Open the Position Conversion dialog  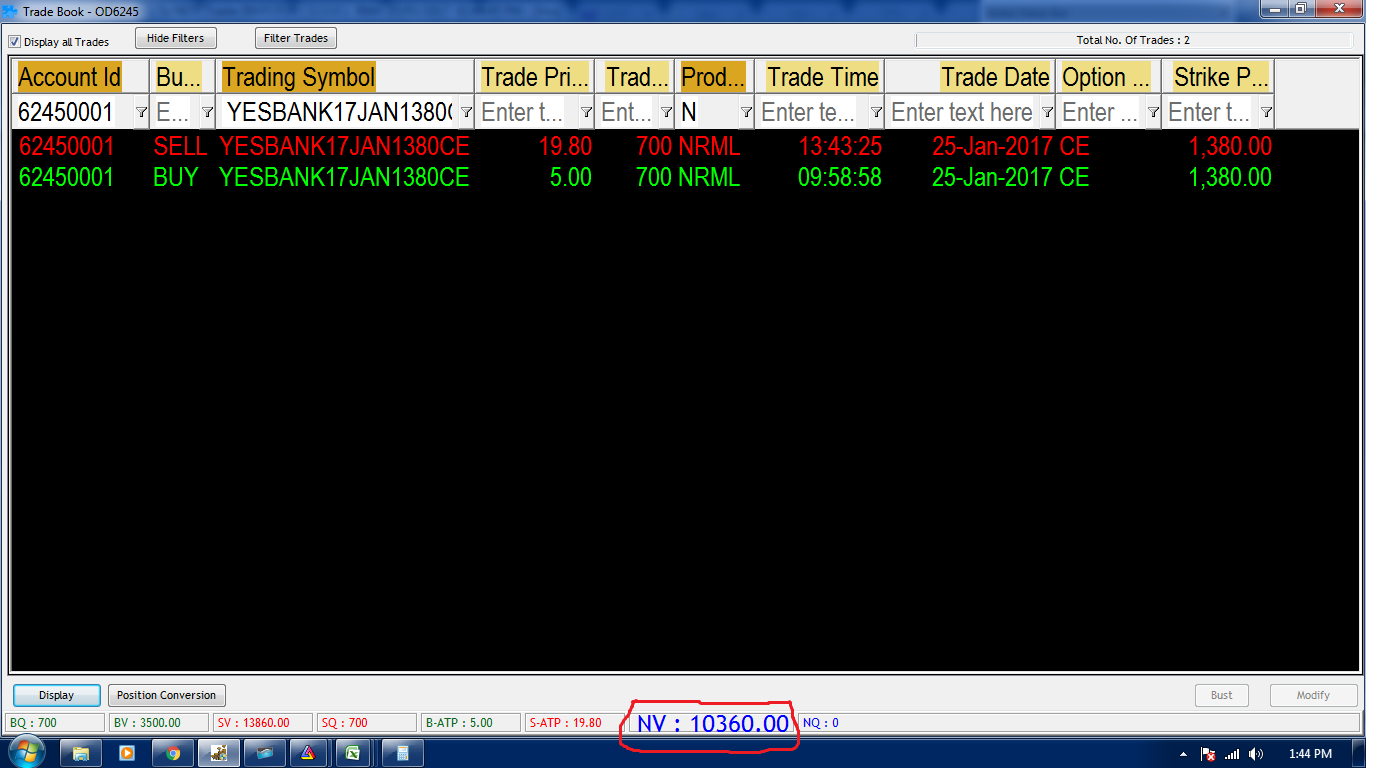click(166, 695)
